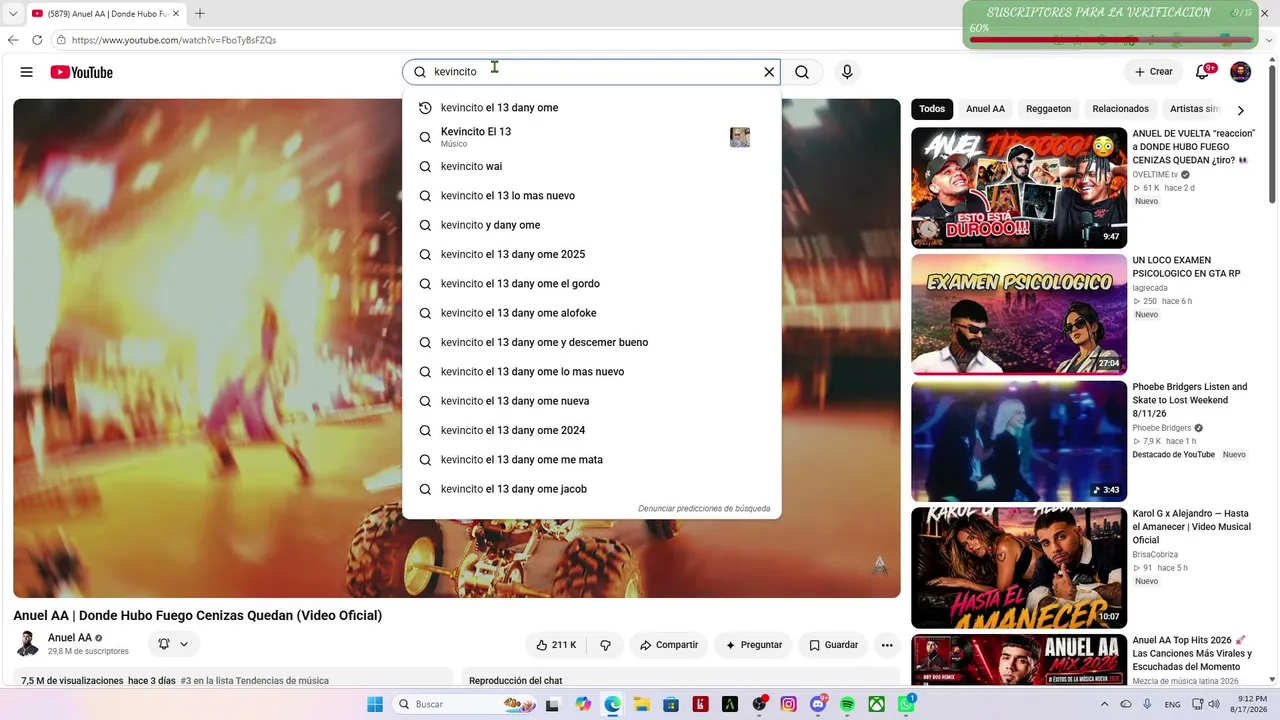Pick the 'kevincito wai' suggestion
The width and height of the screenshot is (1280, 720).
pos(591,167)
